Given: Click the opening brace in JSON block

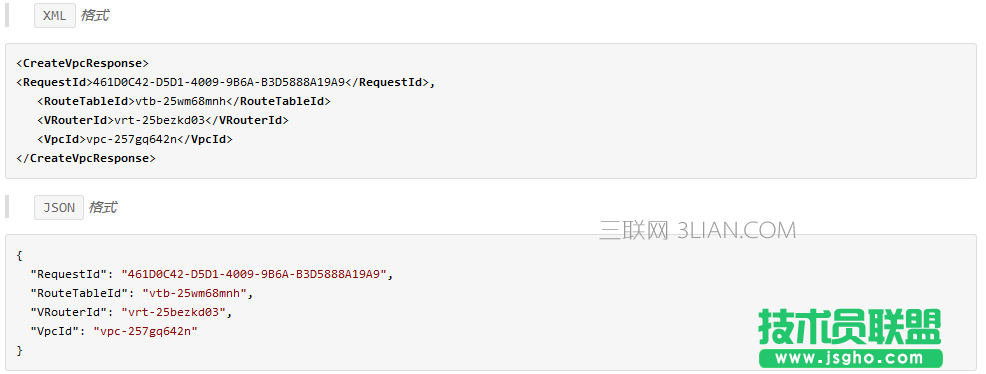Looking at the screenshot, I should point(19,255).
